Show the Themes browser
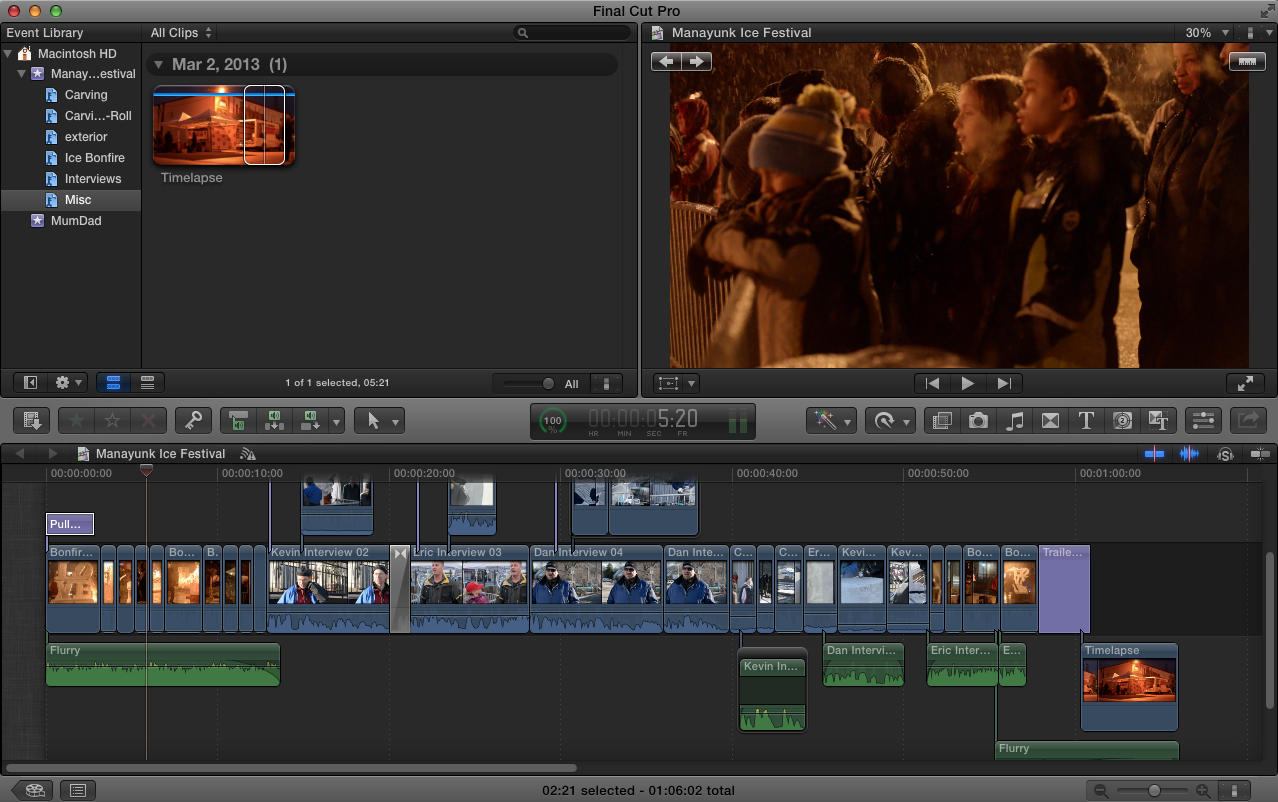Image resolution: width=1278 pixels, height=802 pixels. tap(1158, 421)
